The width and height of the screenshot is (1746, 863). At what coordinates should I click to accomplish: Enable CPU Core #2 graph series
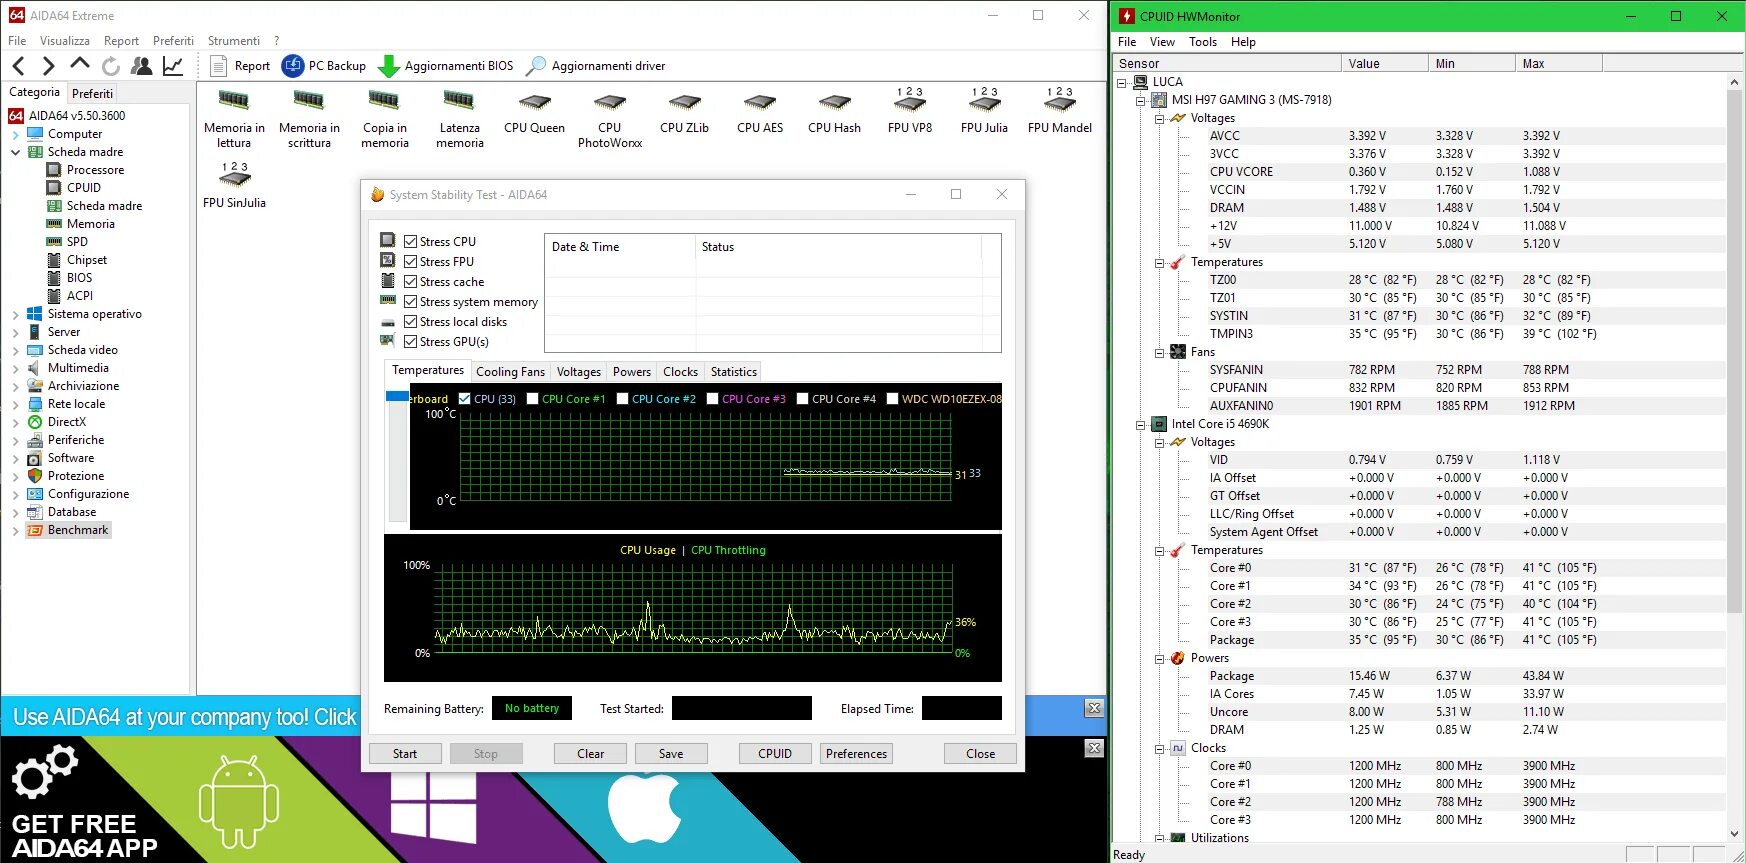pos(623,398)
